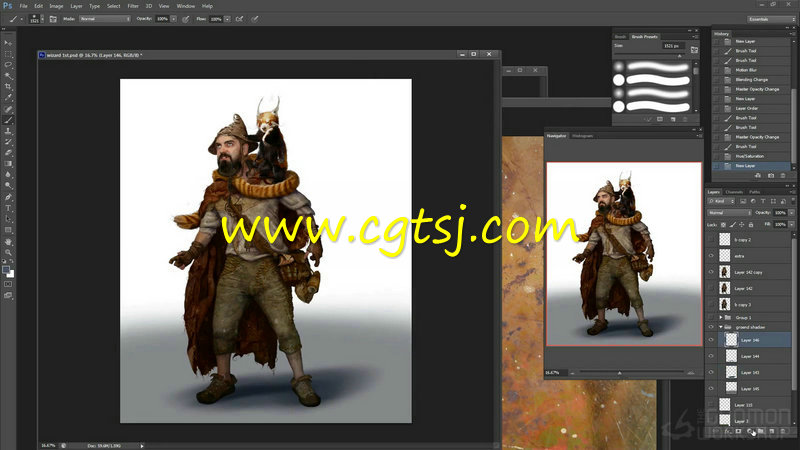This screenshot has height=450, width=800.
Task: Switch to the Paths tab
Action: (x=755, y=192)
